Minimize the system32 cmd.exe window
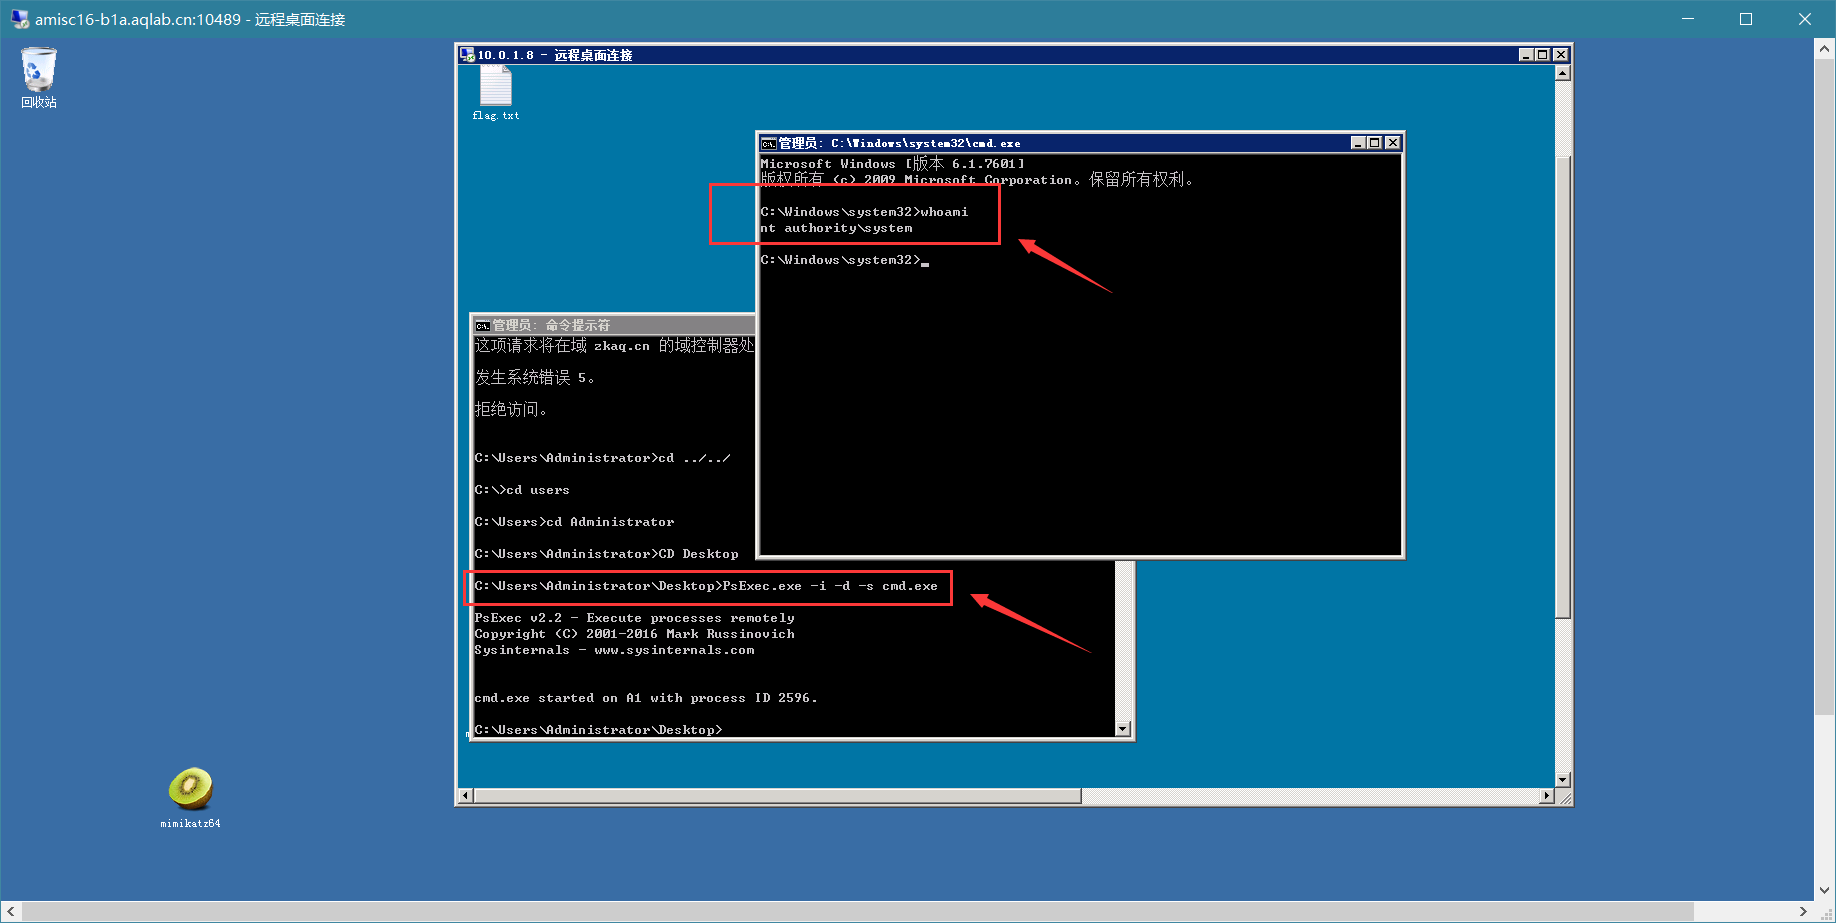Image resolution: width=1836 pixels, height=923 pixels. 1358,143
